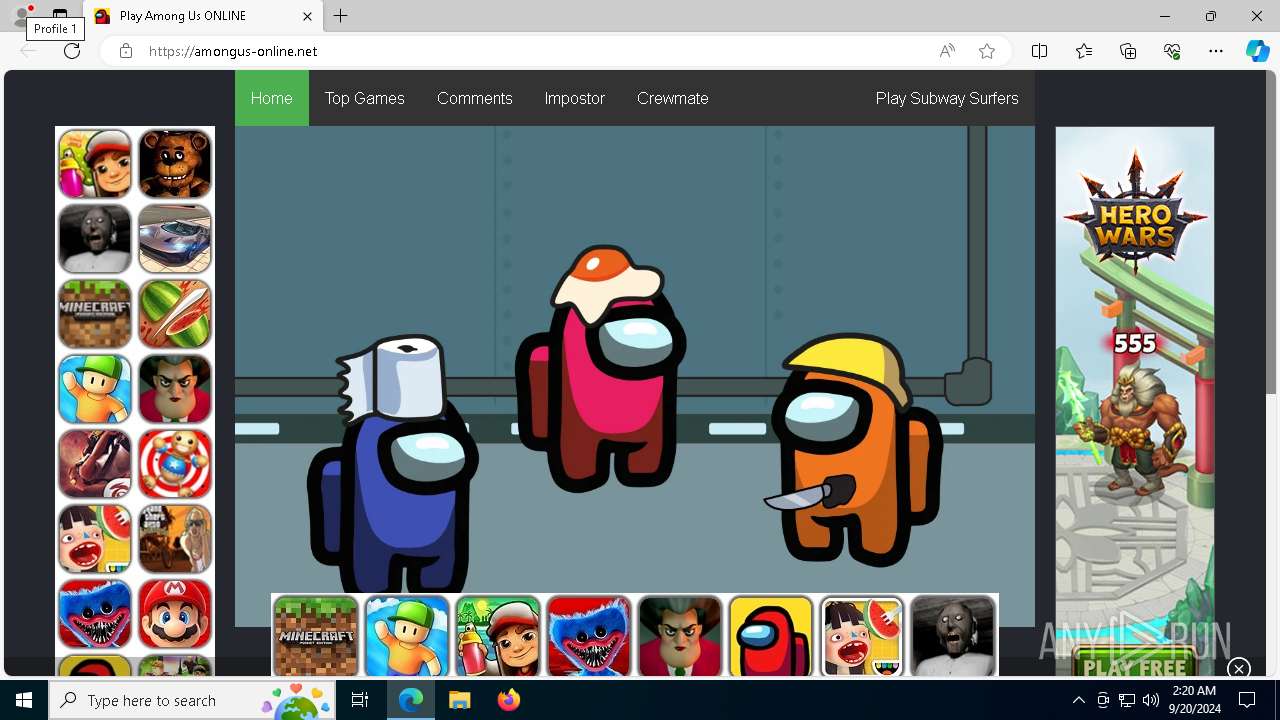Open the Favorites list
This screenshot has height=720, width=1280.
pos(1084,51)
